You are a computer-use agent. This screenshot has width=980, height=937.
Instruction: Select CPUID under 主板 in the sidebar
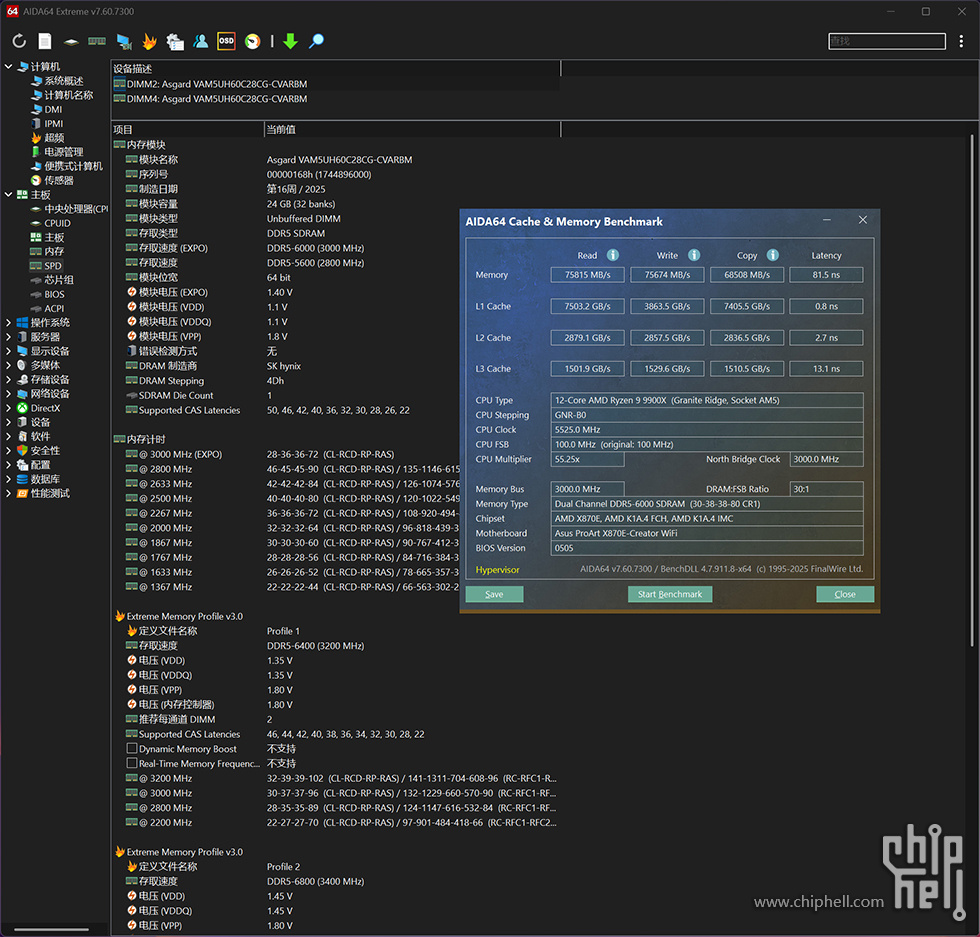(x=58, y=223)
